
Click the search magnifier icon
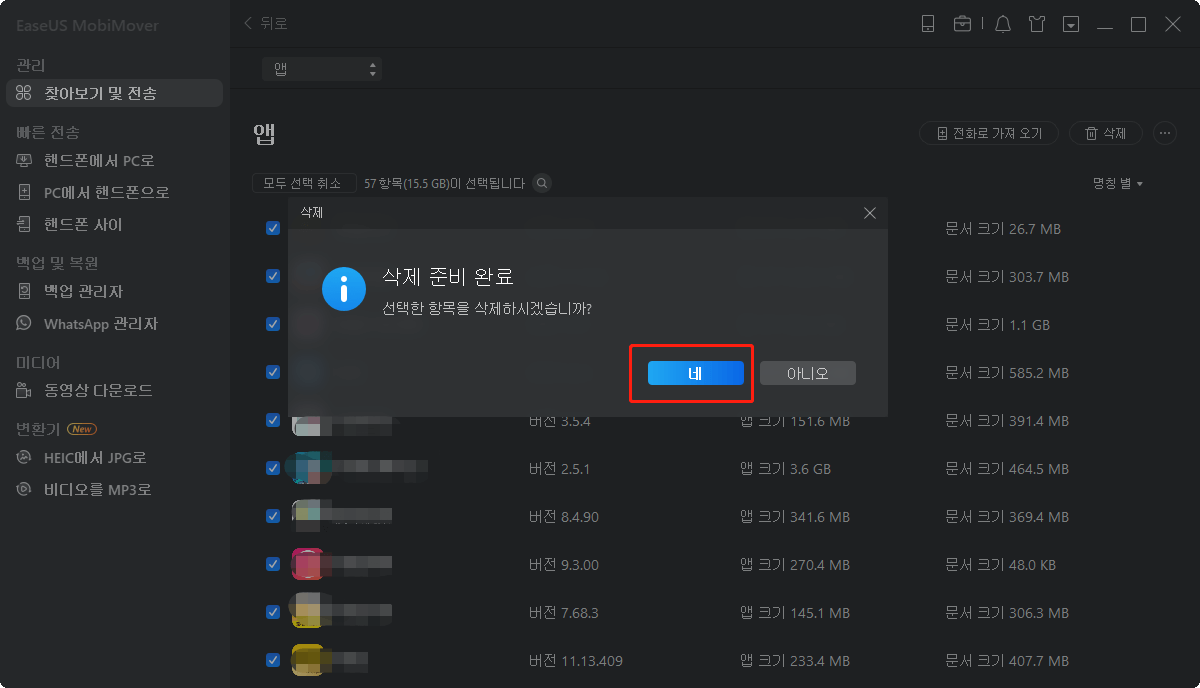(x=542, y=183)
